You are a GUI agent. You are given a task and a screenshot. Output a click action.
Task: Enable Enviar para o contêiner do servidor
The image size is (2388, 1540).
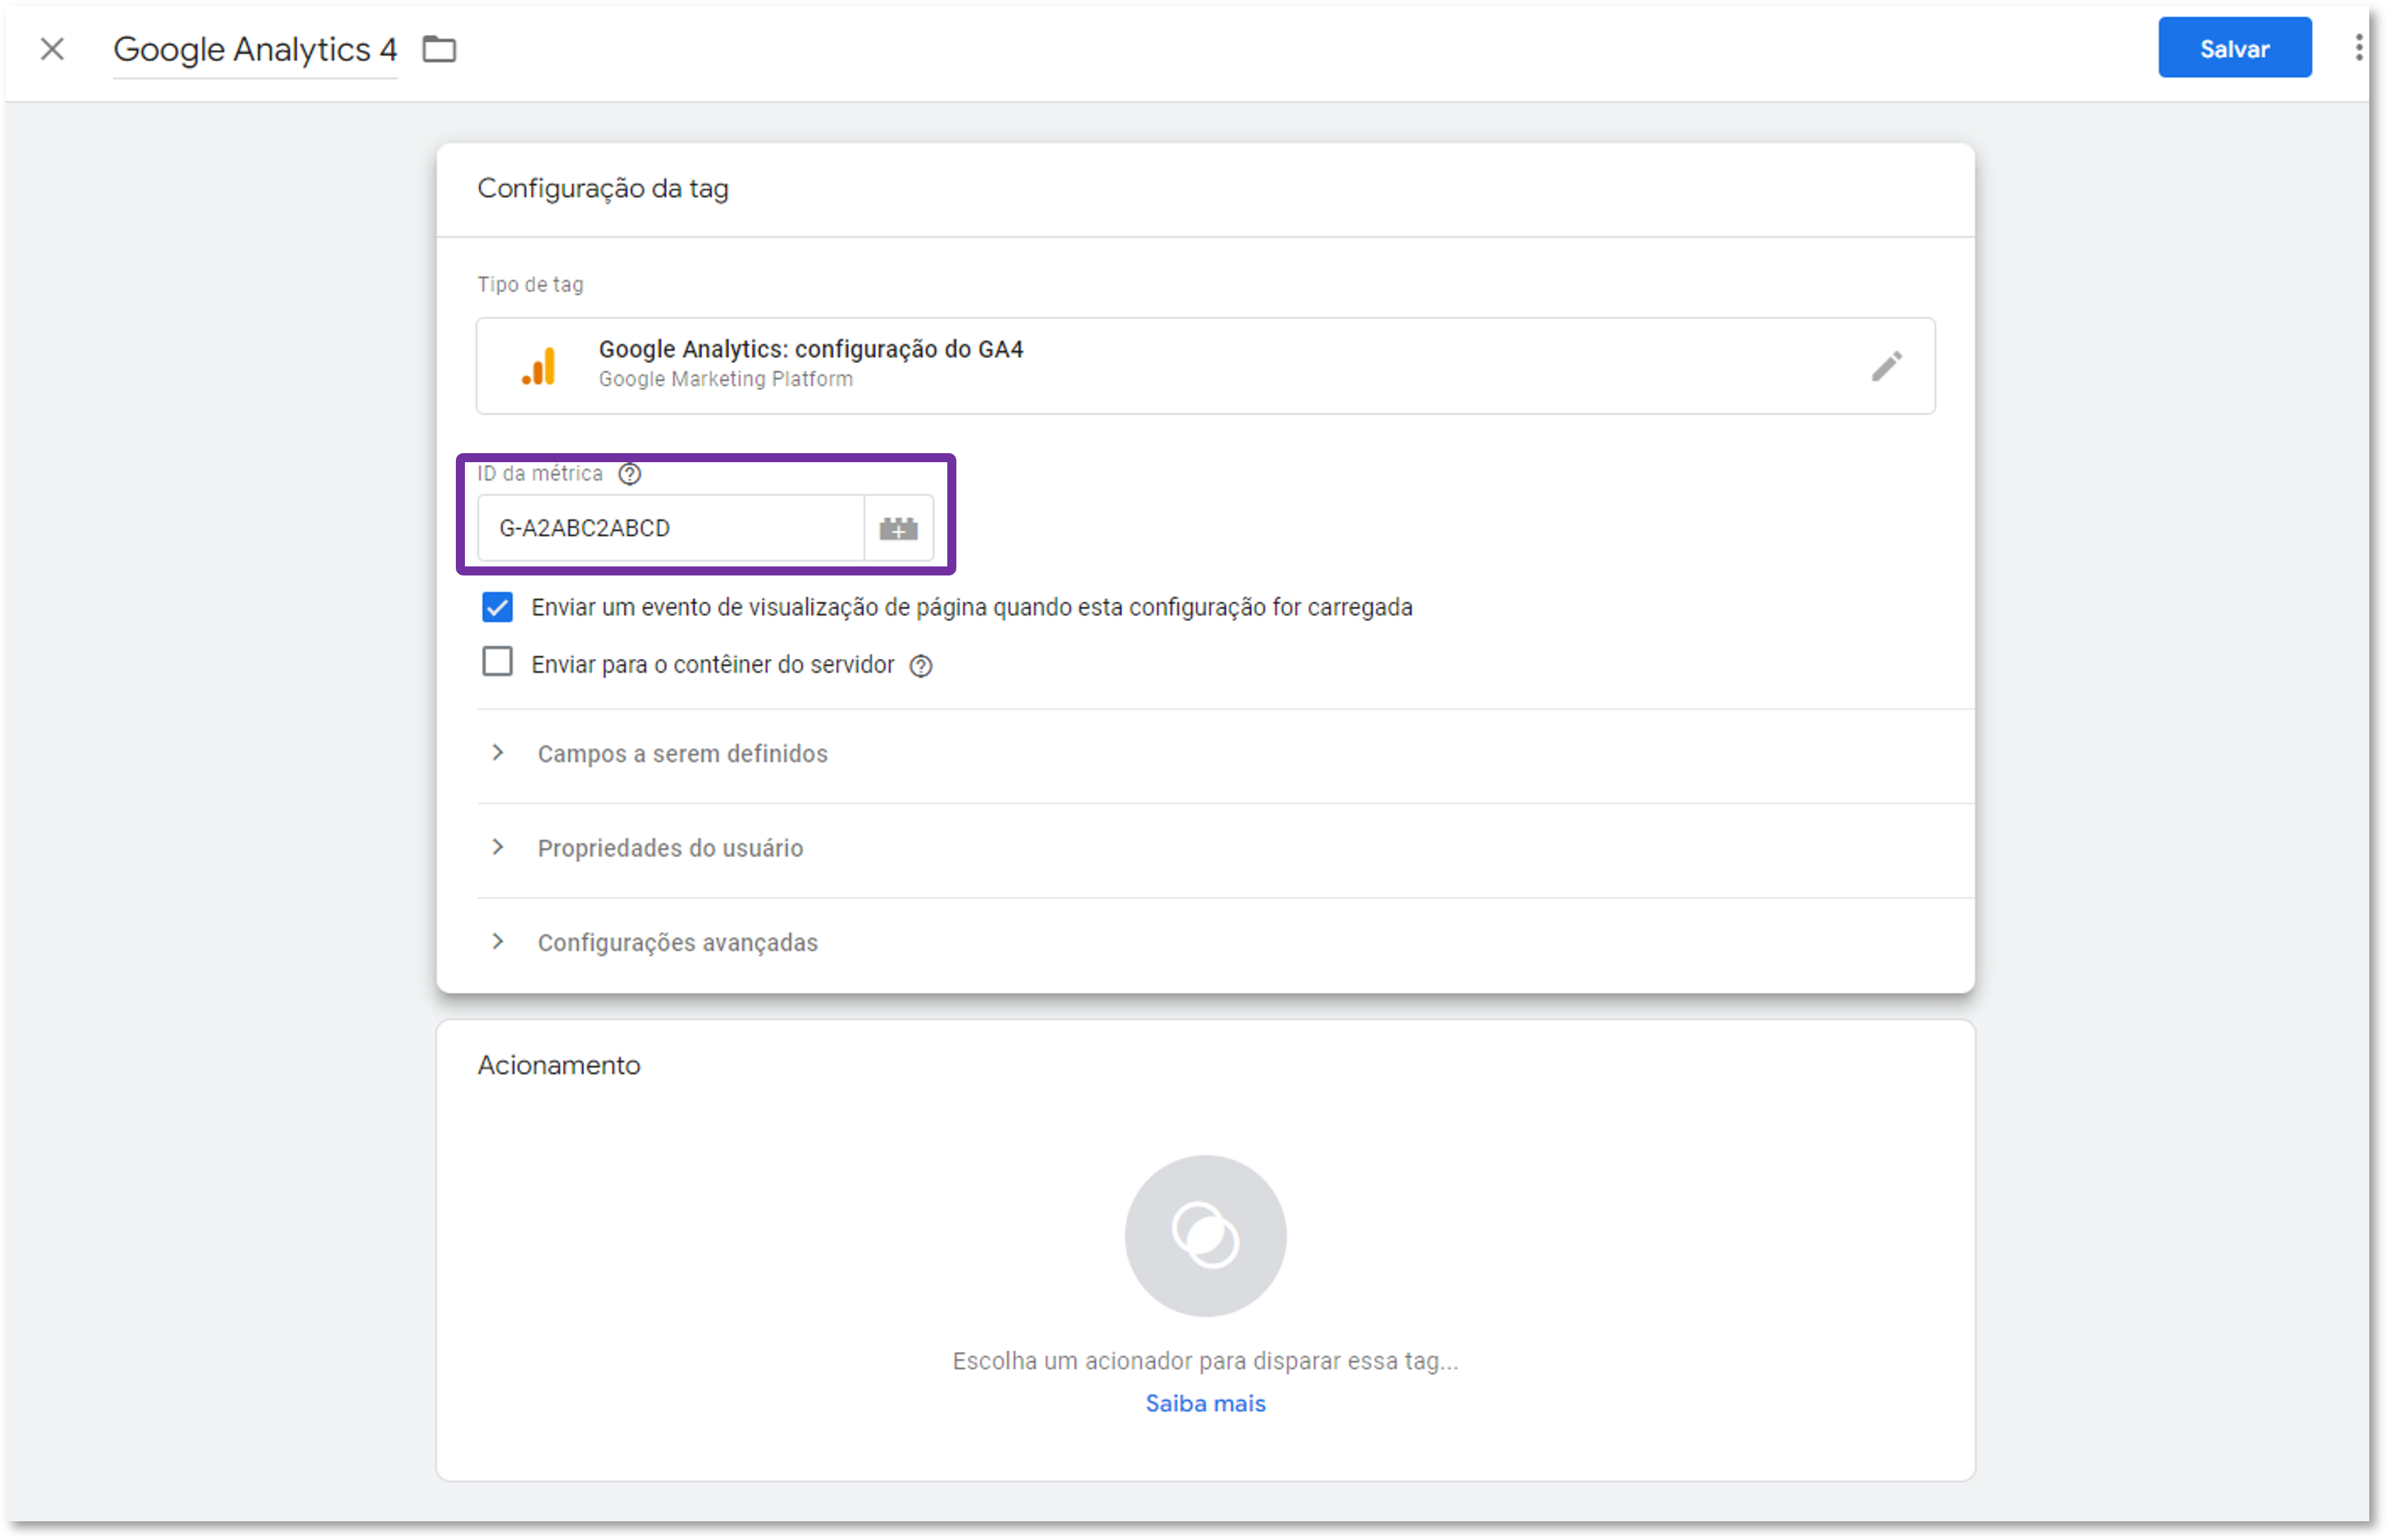click(x=497, y=662)
